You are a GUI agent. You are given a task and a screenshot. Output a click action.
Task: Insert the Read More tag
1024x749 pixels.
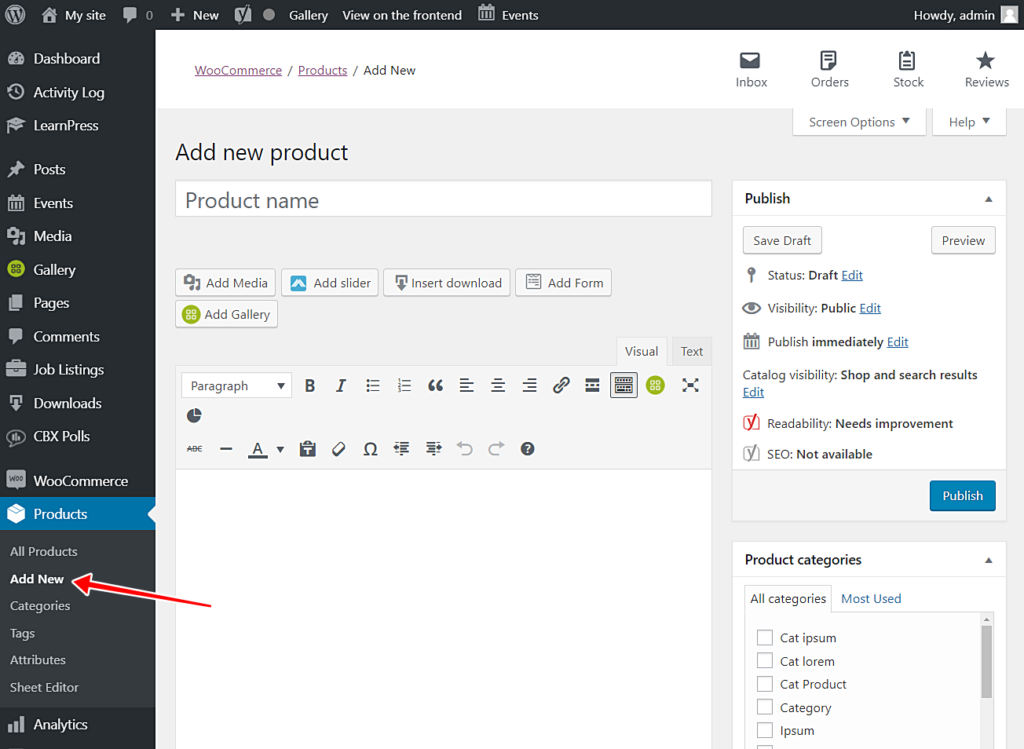point(591,385)
